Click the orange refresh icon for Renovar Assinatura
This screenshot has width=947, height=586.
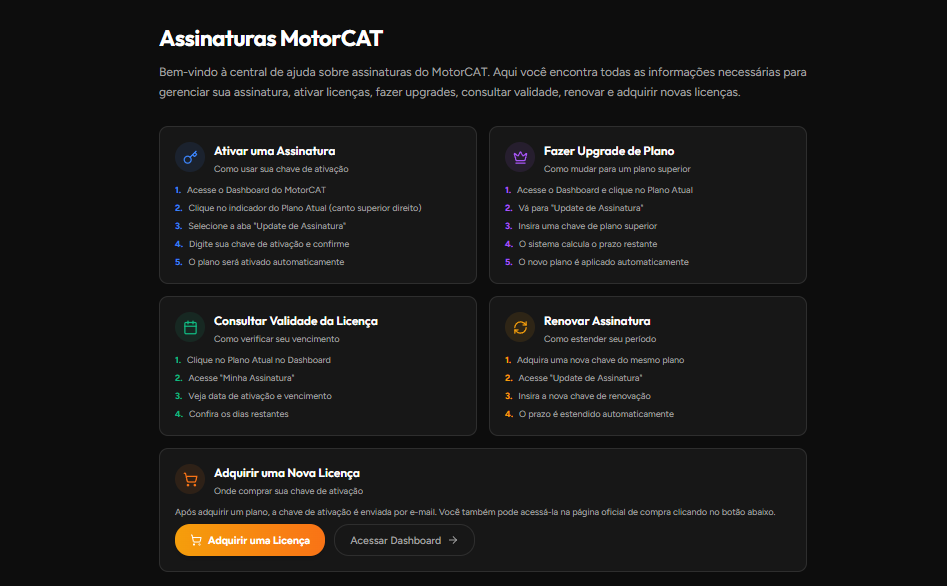click(x=520, y=327)
